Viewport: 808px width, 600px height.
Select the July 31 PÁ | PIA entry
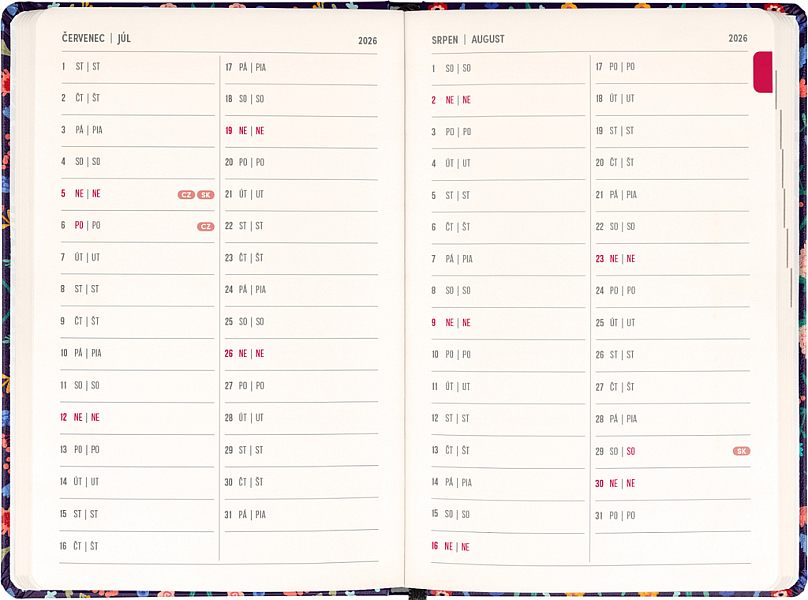(x=245, y=515)
